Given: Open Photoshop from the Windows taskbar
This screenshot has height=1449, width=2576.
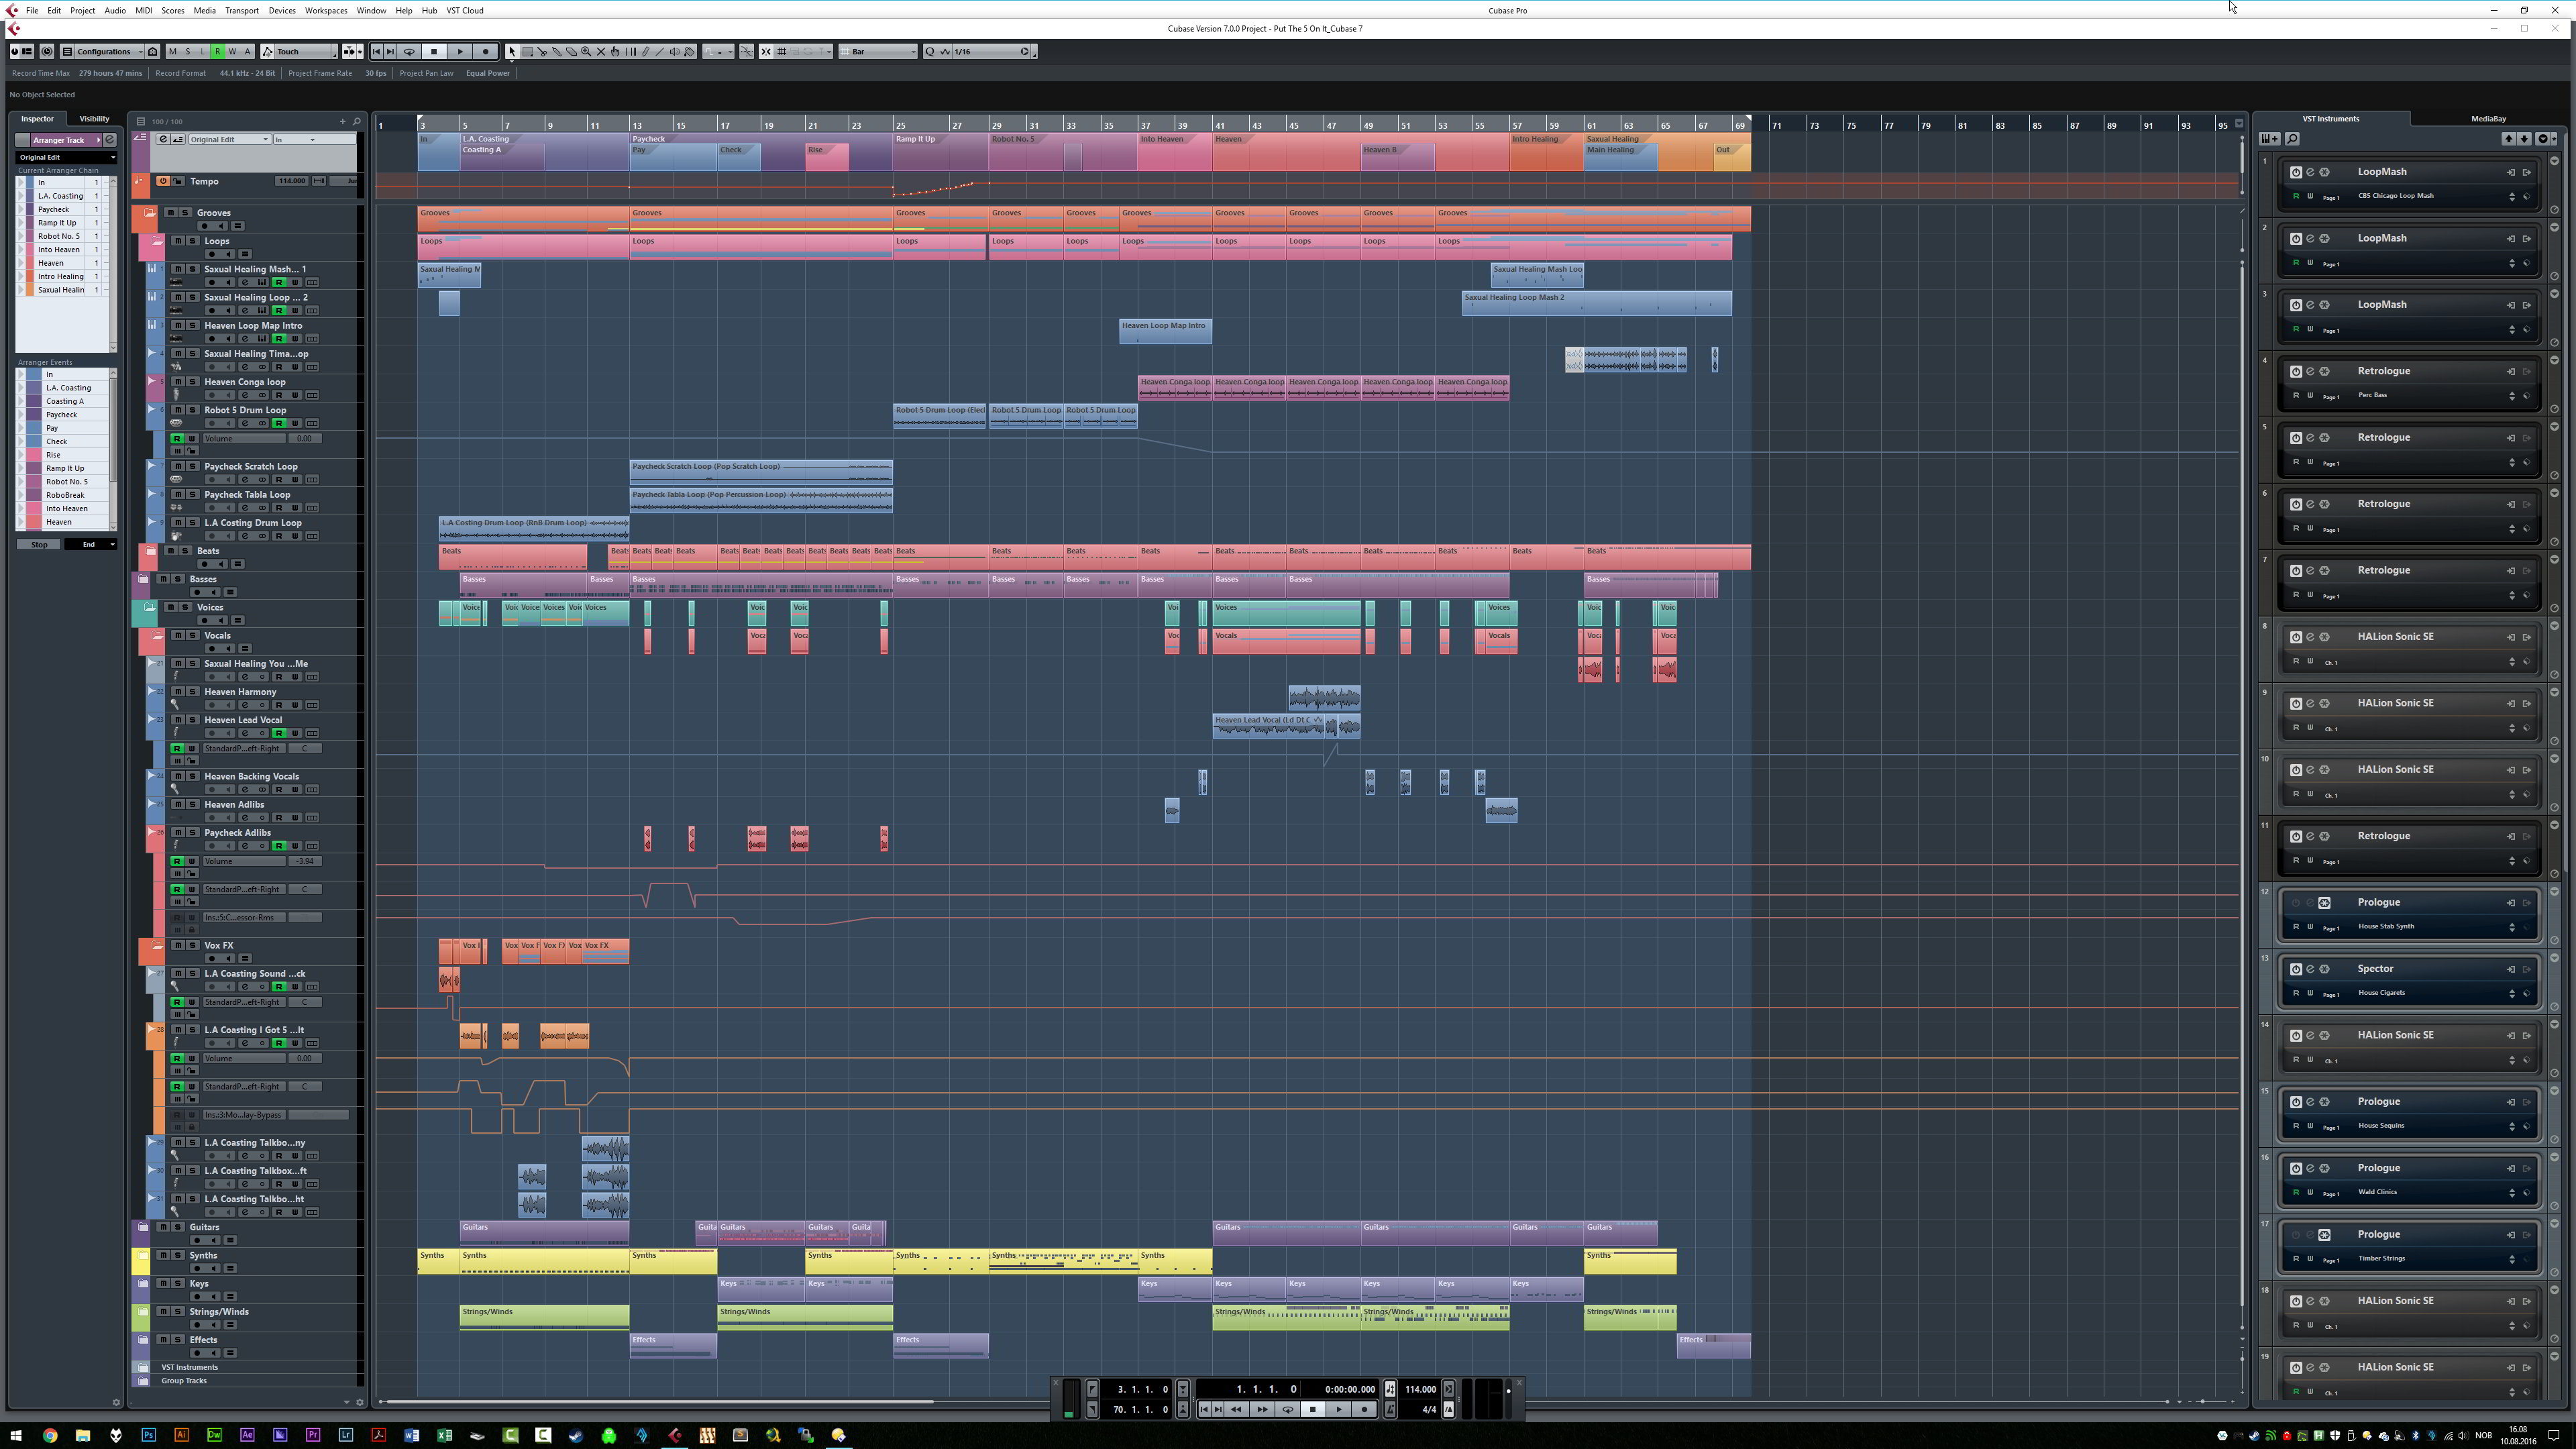Looking at the screenshot, I should [148, 1435].
